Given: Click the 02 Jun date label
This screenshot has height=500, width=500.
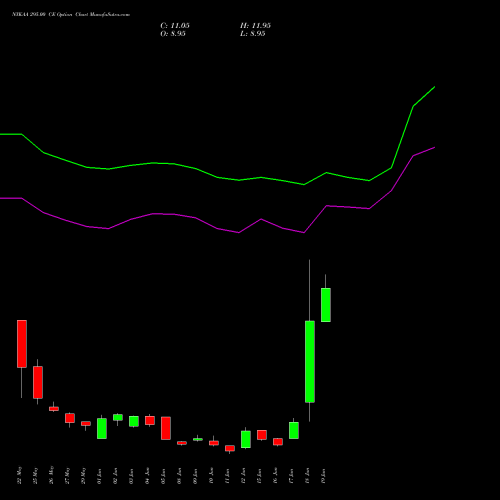Looking at the screenshot, I should [x=115, y=476].
